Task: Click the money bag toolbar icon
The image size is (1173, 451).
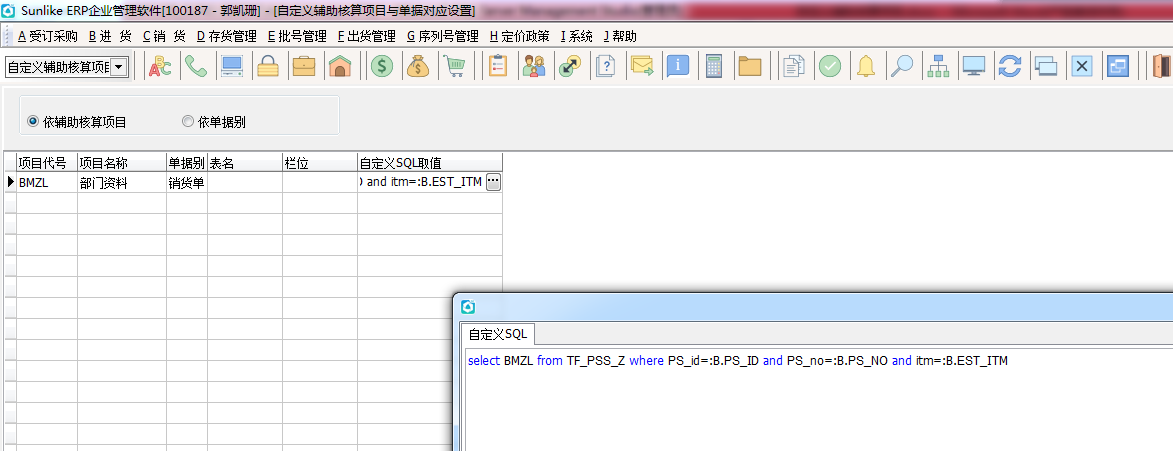Action: tap(418, 67)
